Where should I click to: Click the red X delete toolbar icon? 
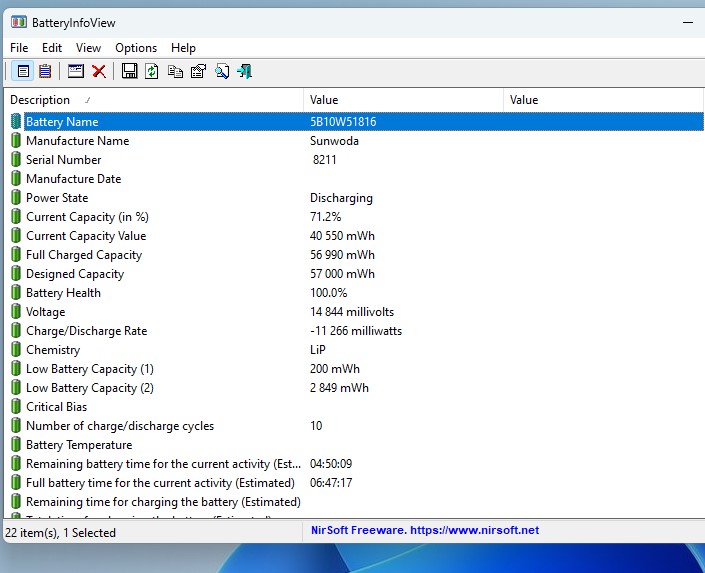click(99, 71)
